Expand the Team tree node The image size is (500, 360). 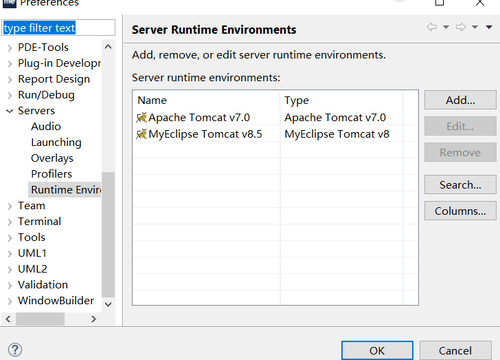point(10,206)
